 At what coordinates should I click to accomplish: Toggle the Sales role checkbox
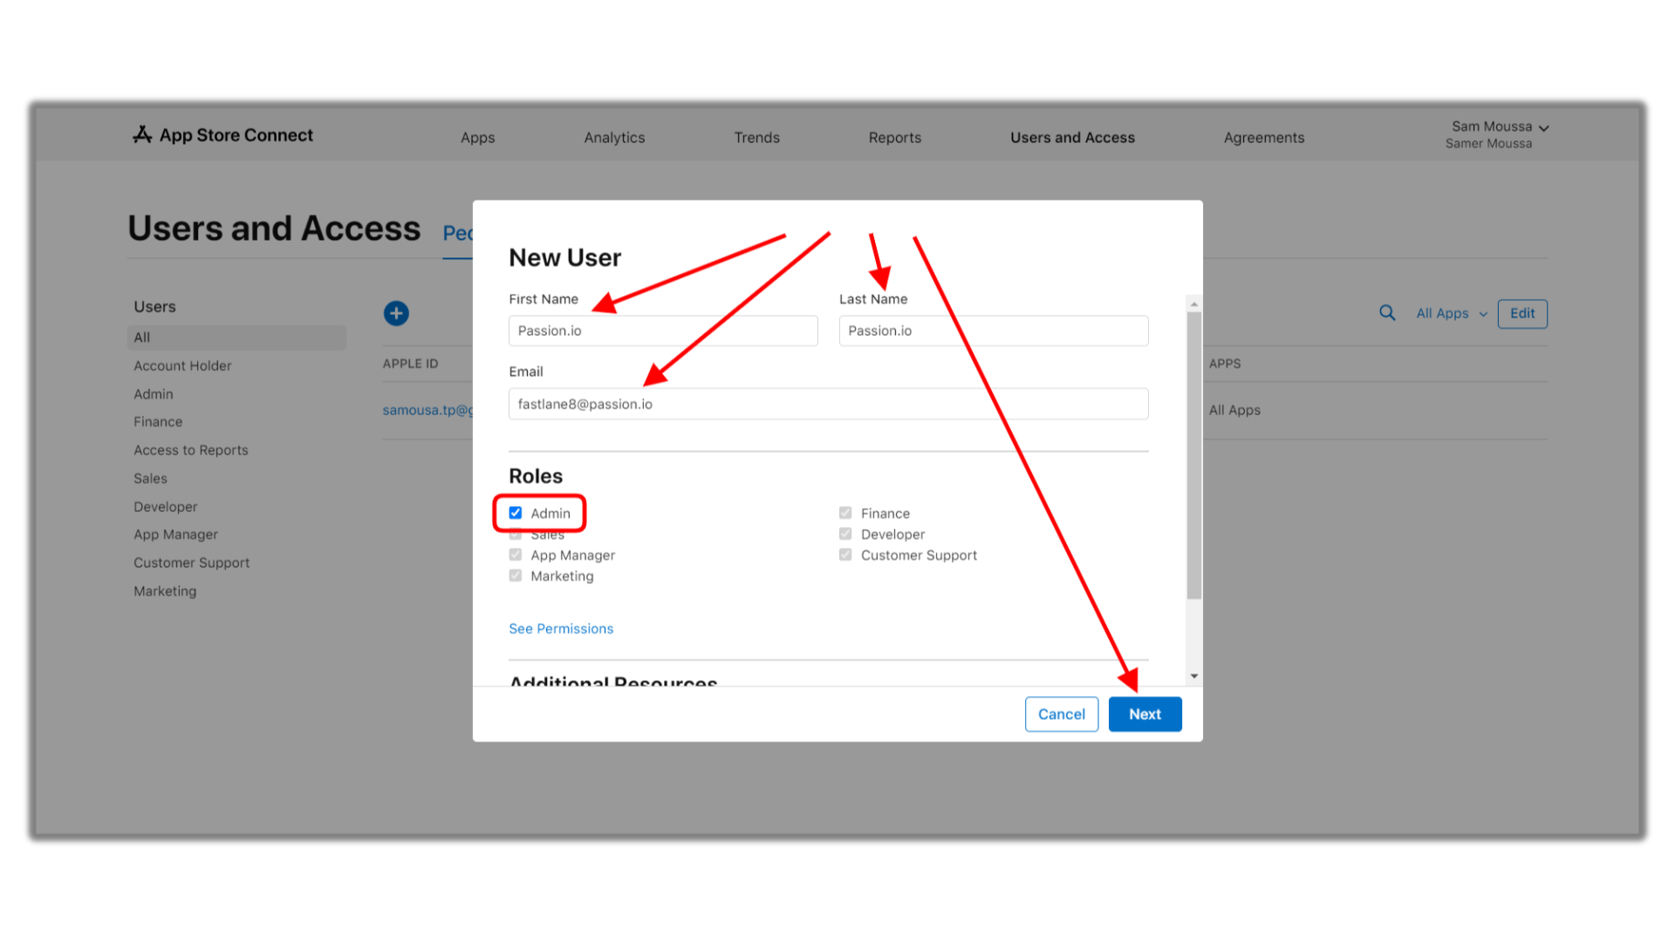[x=515, y=535]
